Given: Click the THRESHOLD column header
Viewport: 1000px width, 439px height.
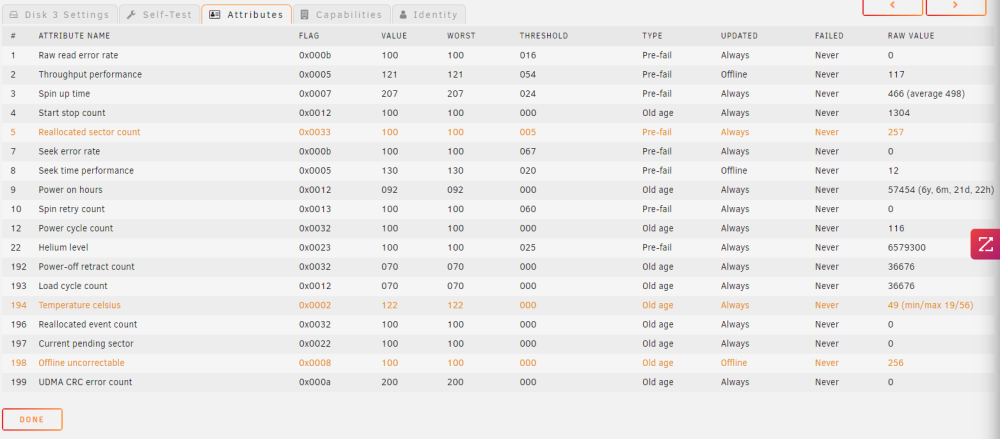Looking at the screenshot, I should (x=543, y=36).
